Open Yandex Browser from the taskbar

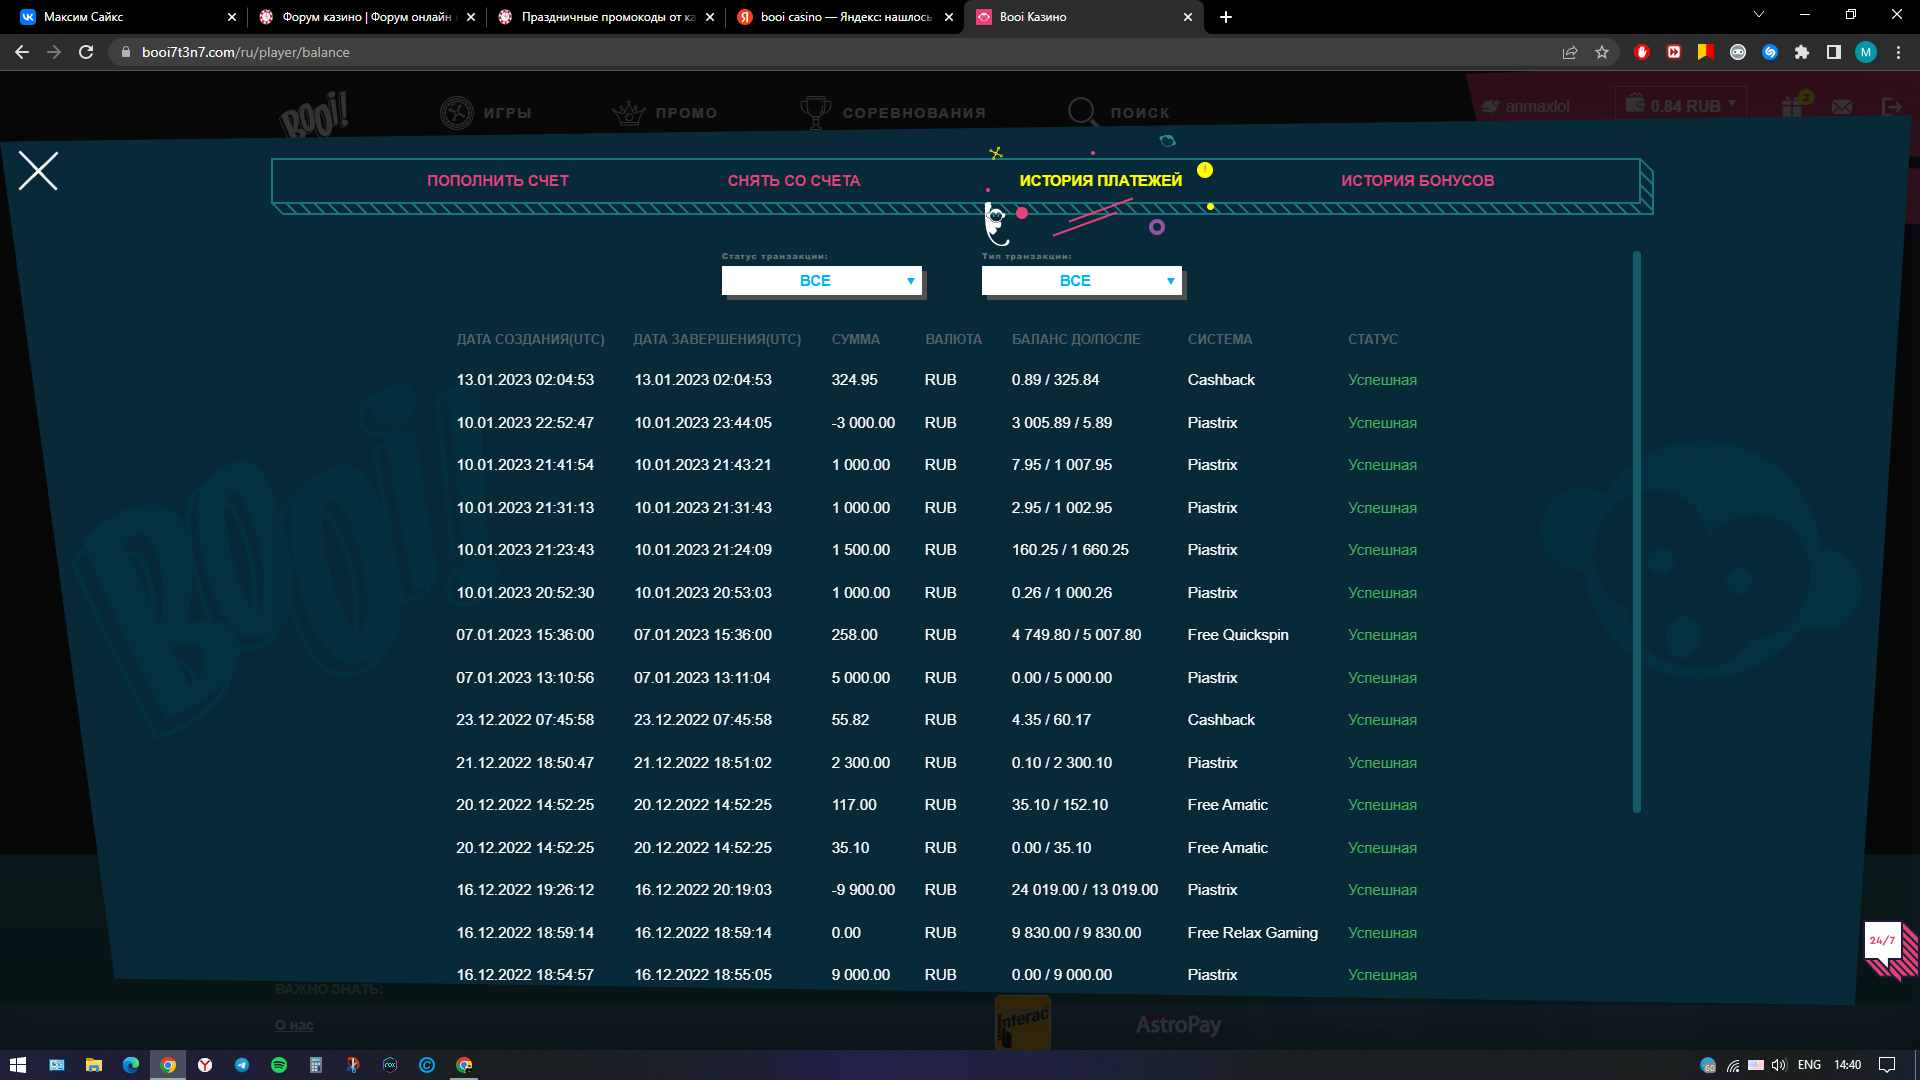point(205,1065)
